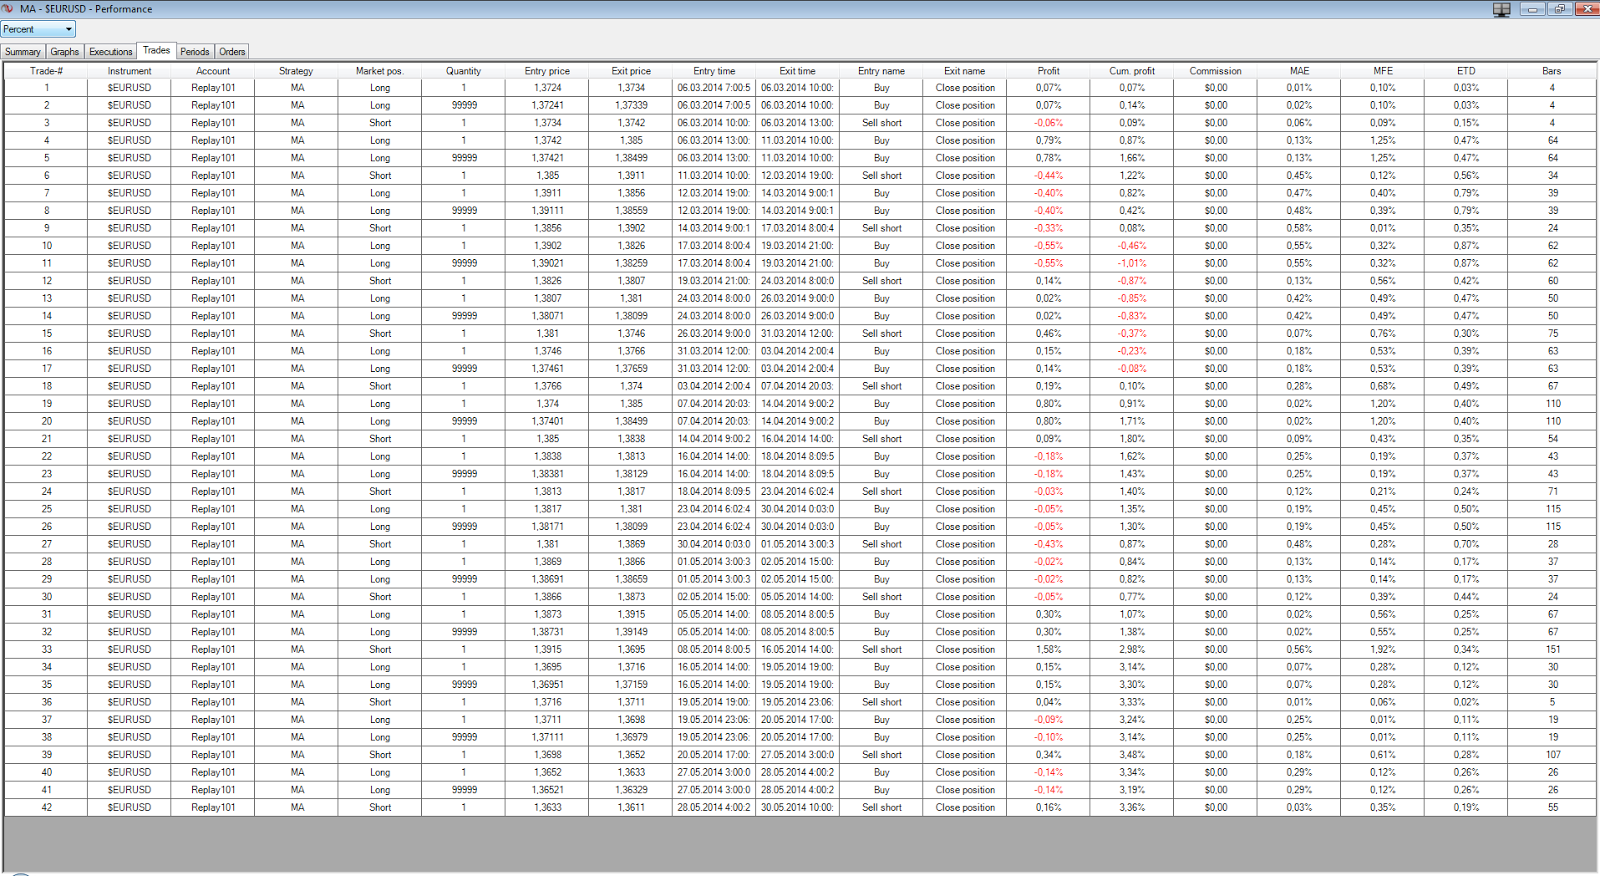Click the ETD column header

[1466, 71]
